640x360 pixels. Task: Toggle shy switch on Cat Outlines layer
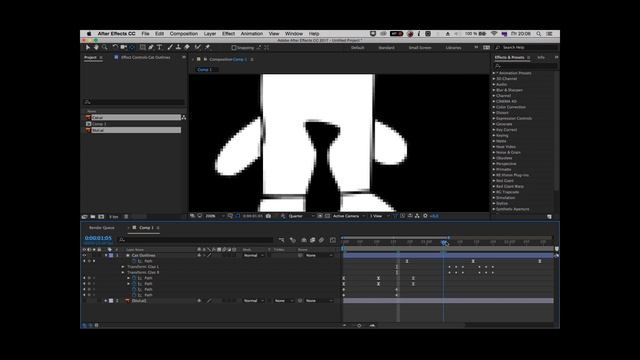(x=199, y=256)
